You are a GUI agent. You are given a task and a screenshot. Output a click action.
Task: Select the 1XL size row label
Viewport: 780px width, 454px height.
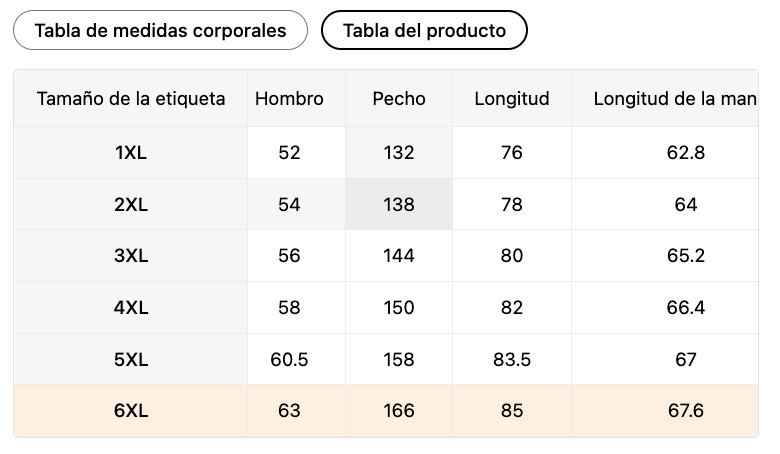click(x=131, y=153)
